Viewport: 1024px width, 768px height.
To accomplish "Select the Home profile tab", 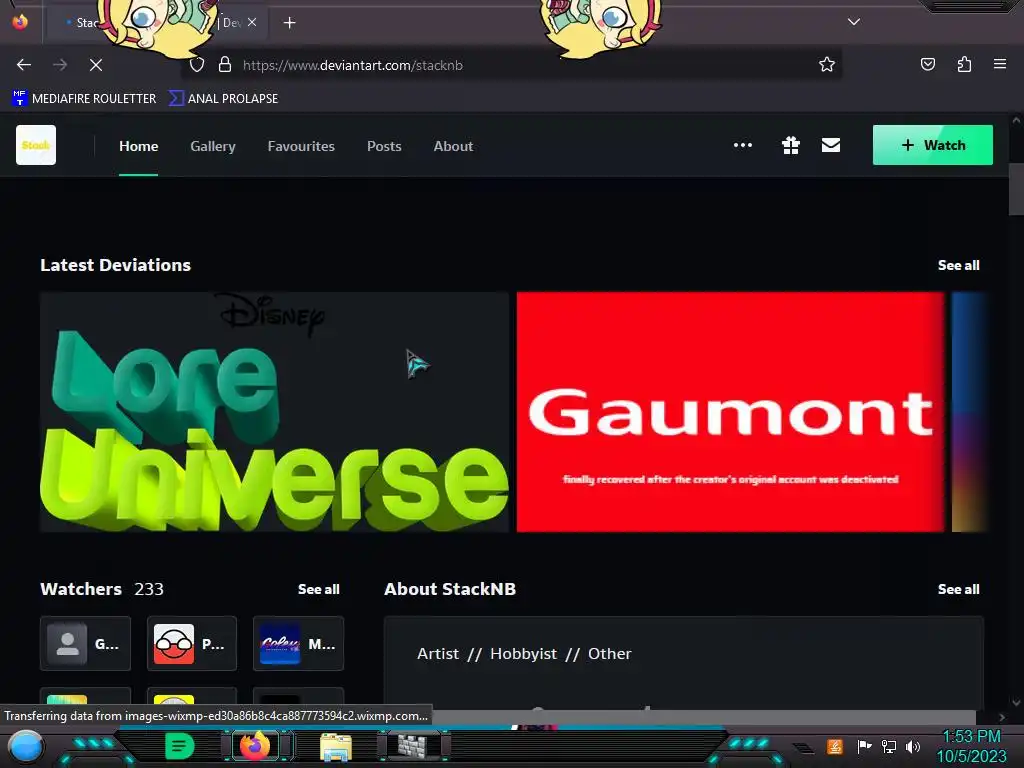I will point(138,146).
